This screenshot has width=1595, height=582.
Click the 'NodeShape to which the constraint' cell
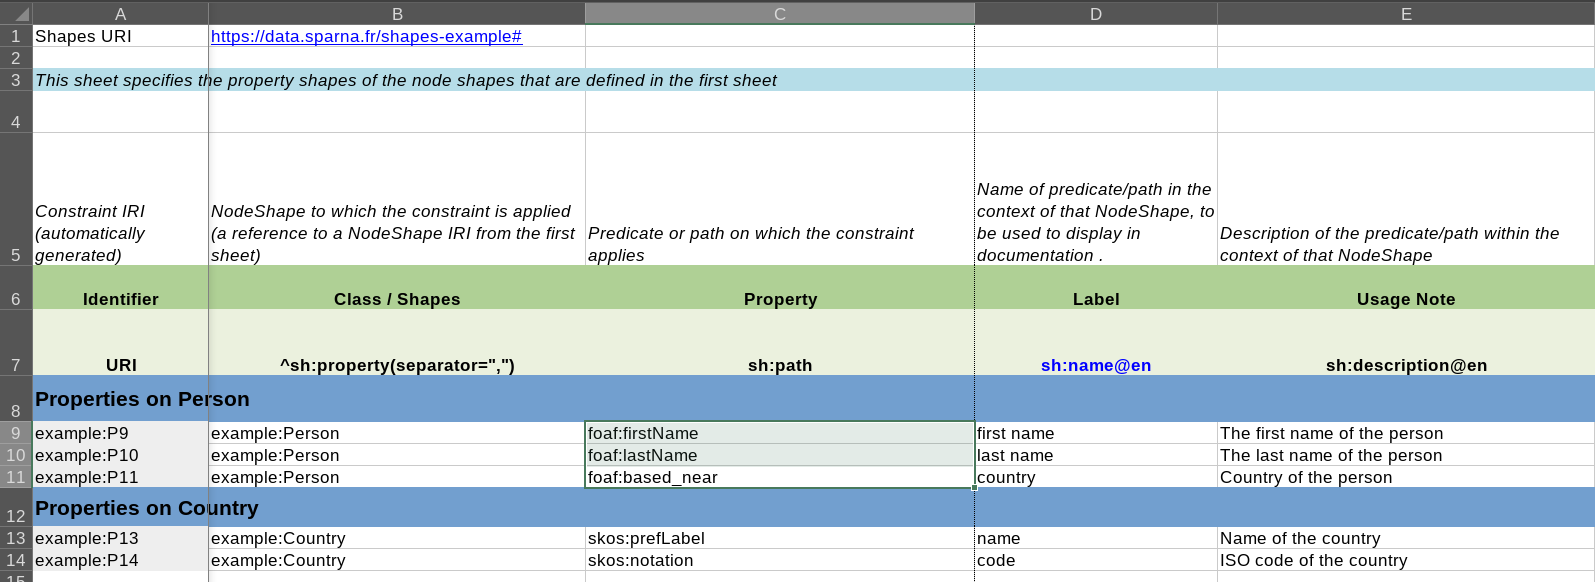click(x=397, y=199)
